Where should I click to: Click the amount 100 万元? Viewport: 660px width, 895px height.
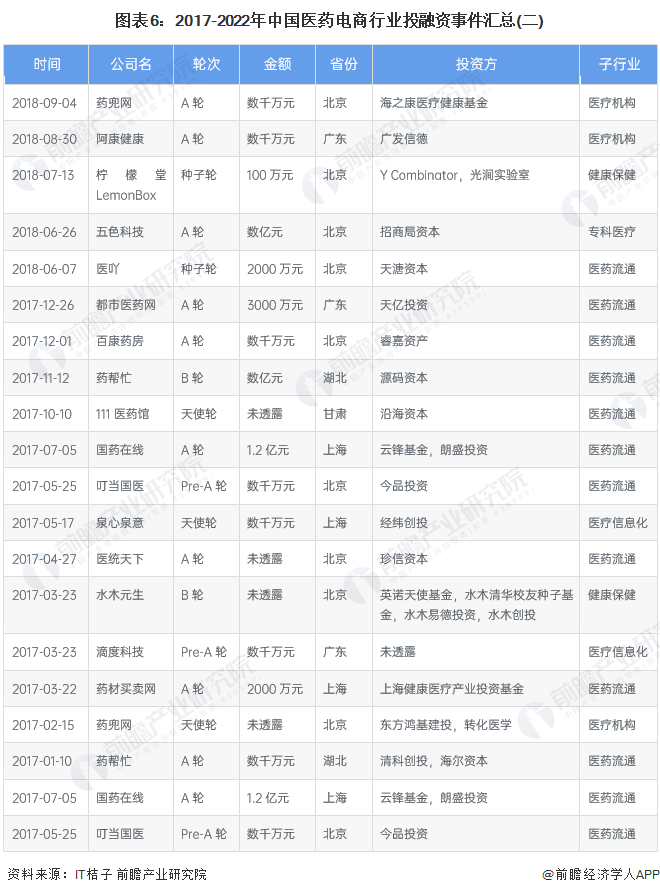(270, 175)
